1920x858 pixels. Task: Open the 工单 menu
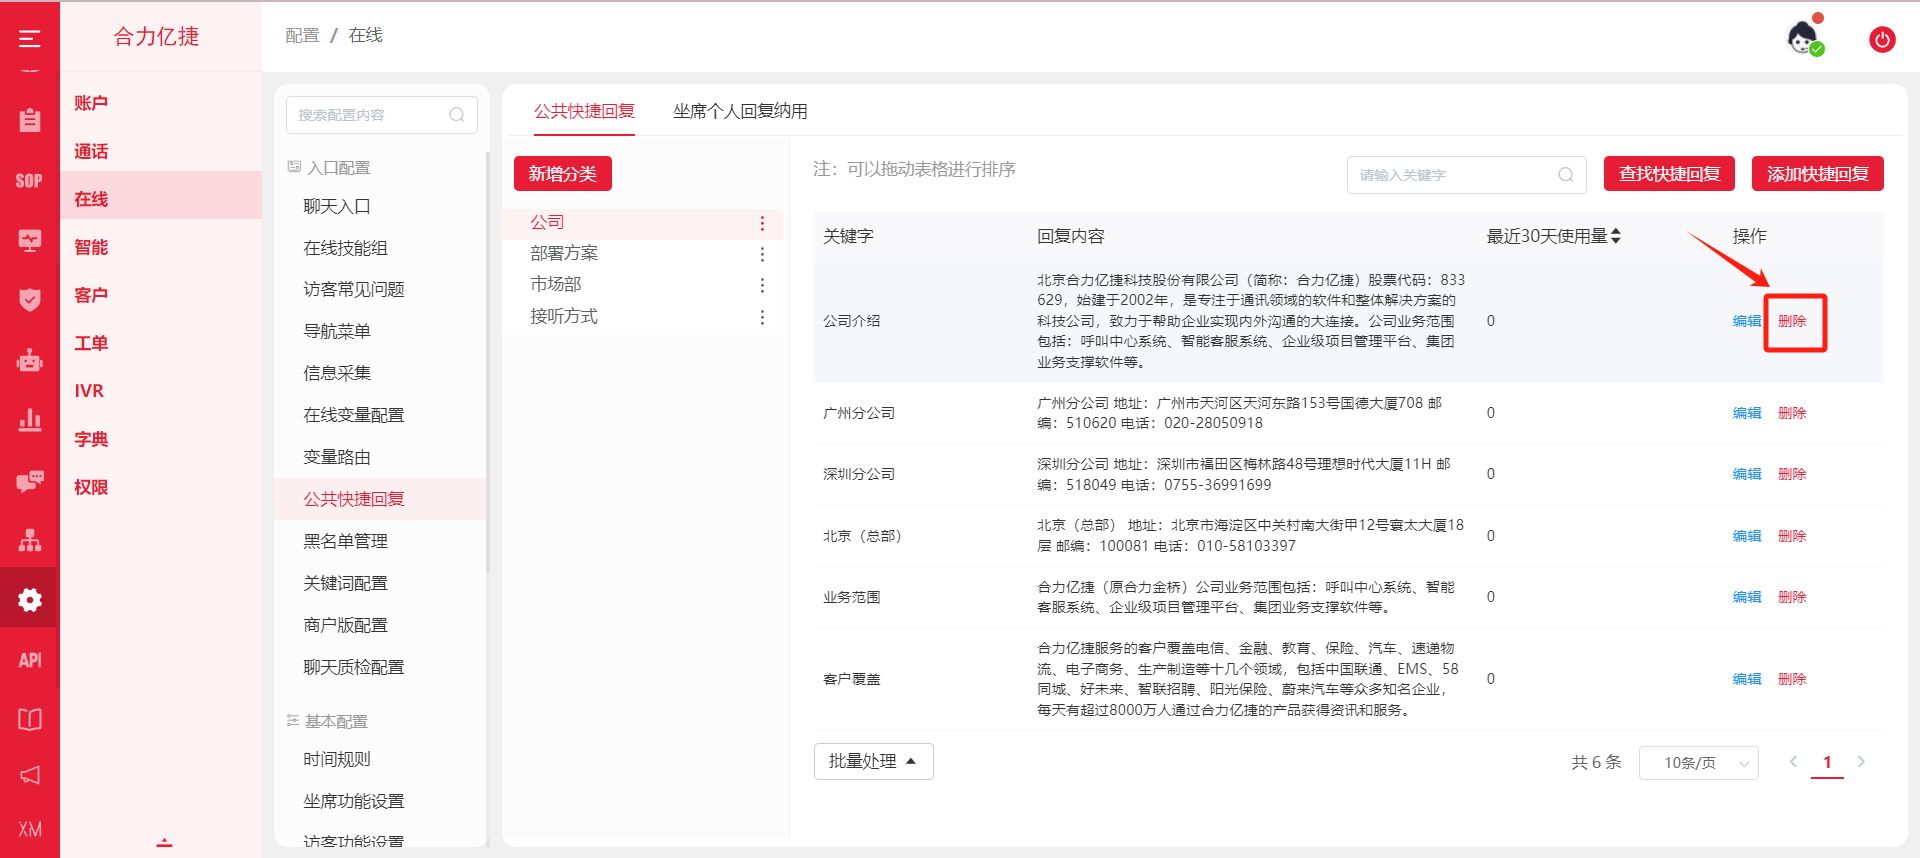[91, 343]
